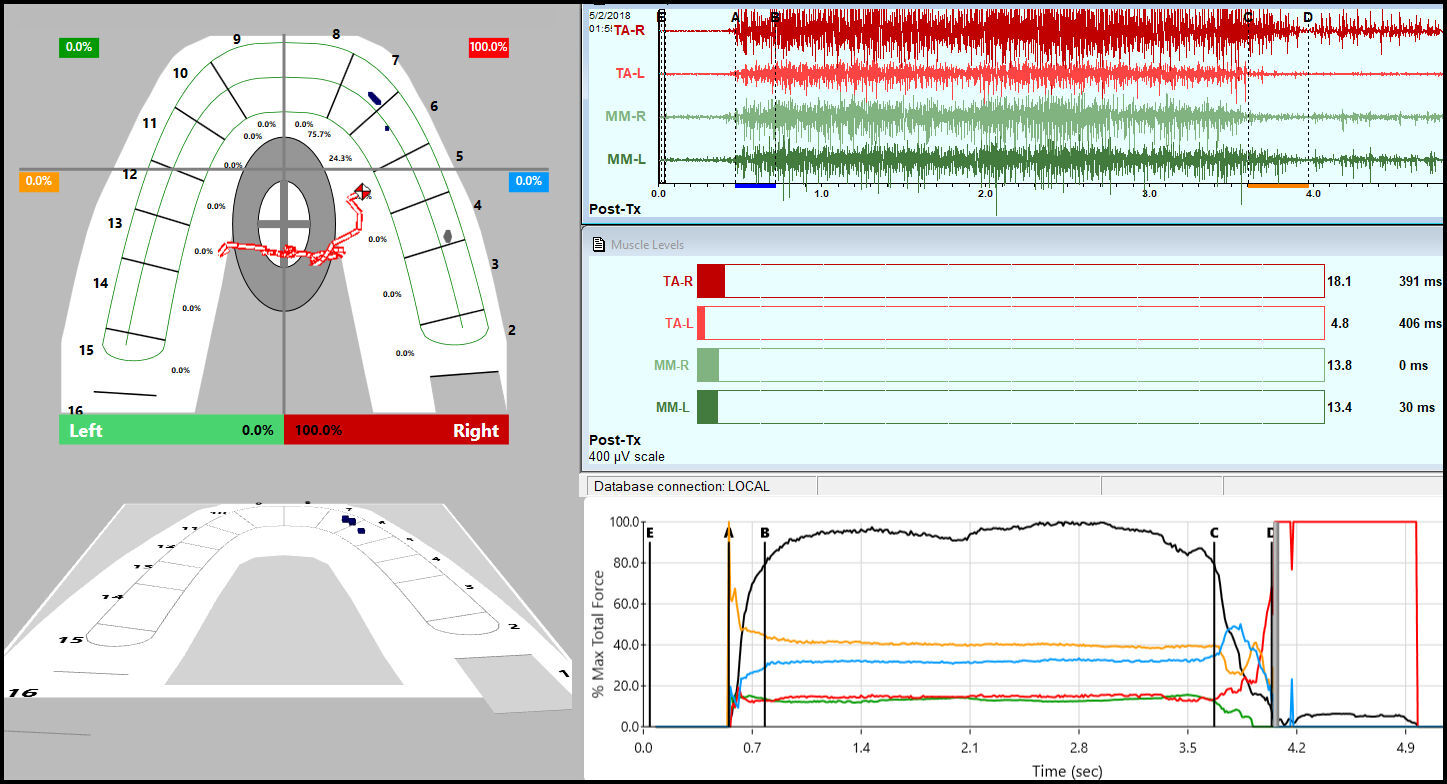Image resolution: width=1447 pixels, height=784 pixels.
Task: Click the green Left force bar
Action: click(x=170, y=430)
